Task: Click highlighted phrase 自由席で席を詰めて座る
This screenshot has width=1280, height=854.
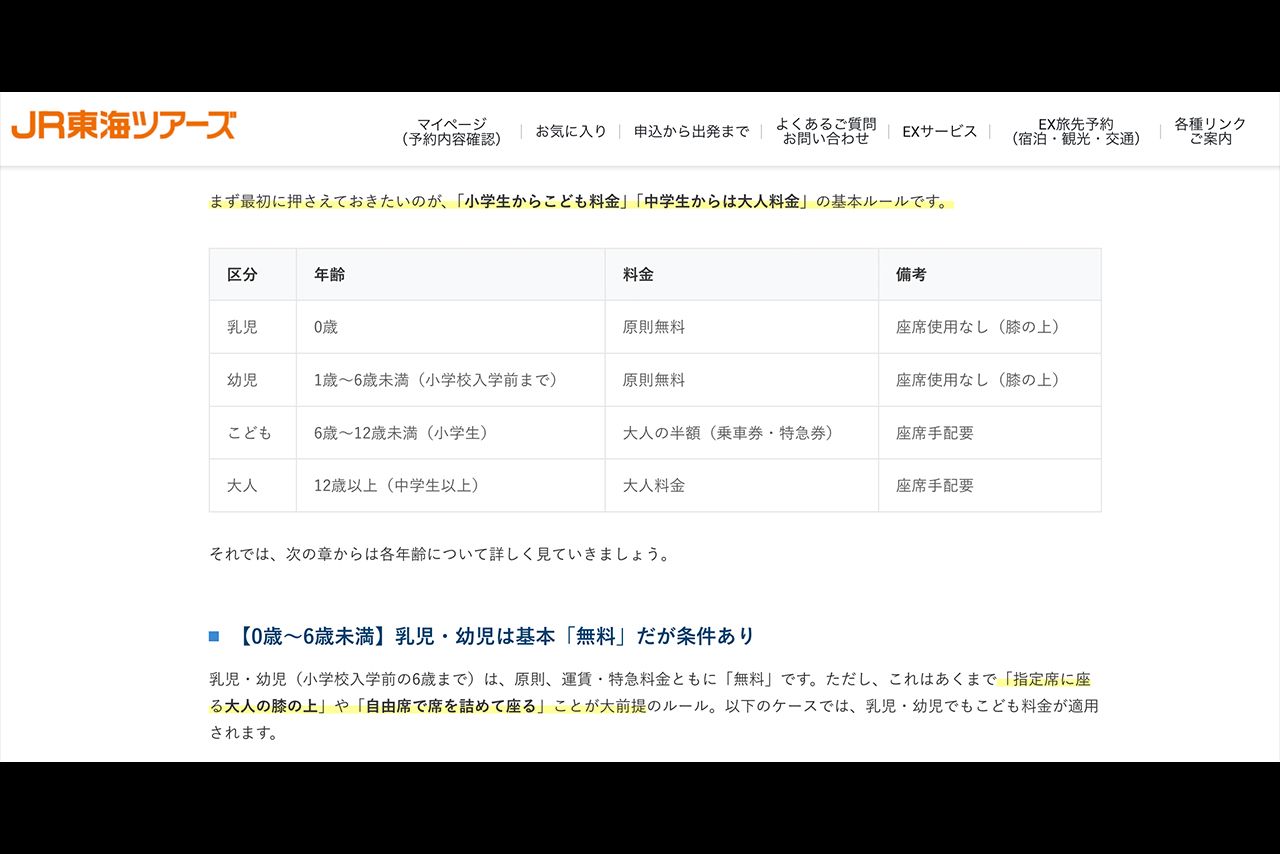Action: [x=451, y=706]
